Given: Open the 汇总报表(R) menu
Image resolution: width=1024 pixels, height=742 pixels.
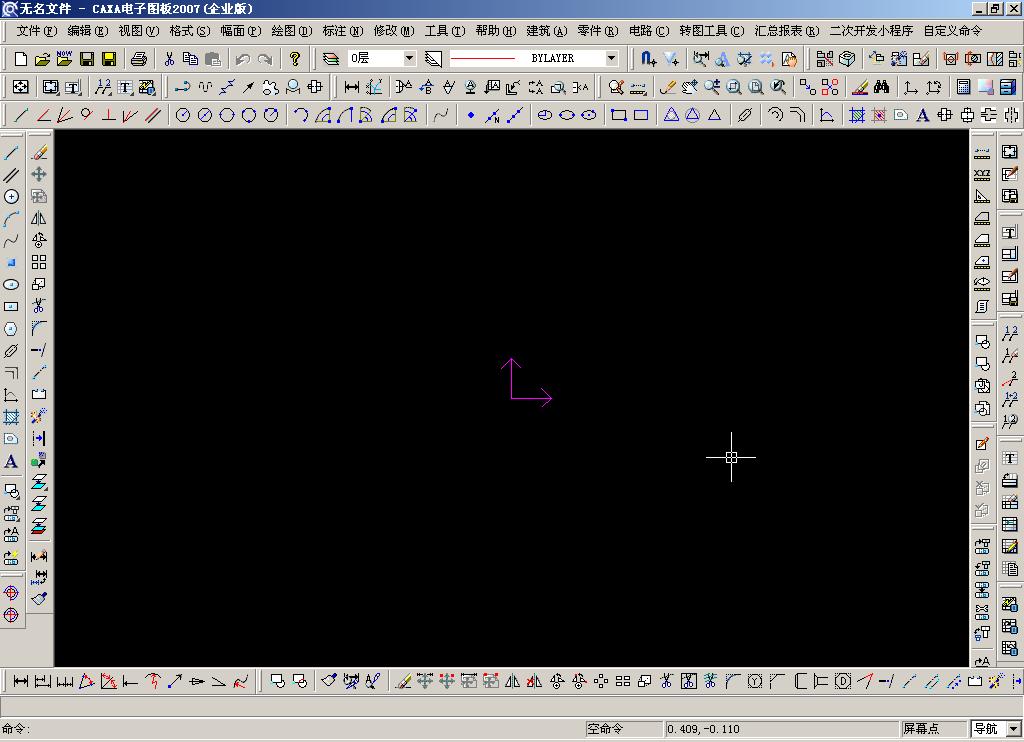Looking at the screenshot, I should point(786,31).
